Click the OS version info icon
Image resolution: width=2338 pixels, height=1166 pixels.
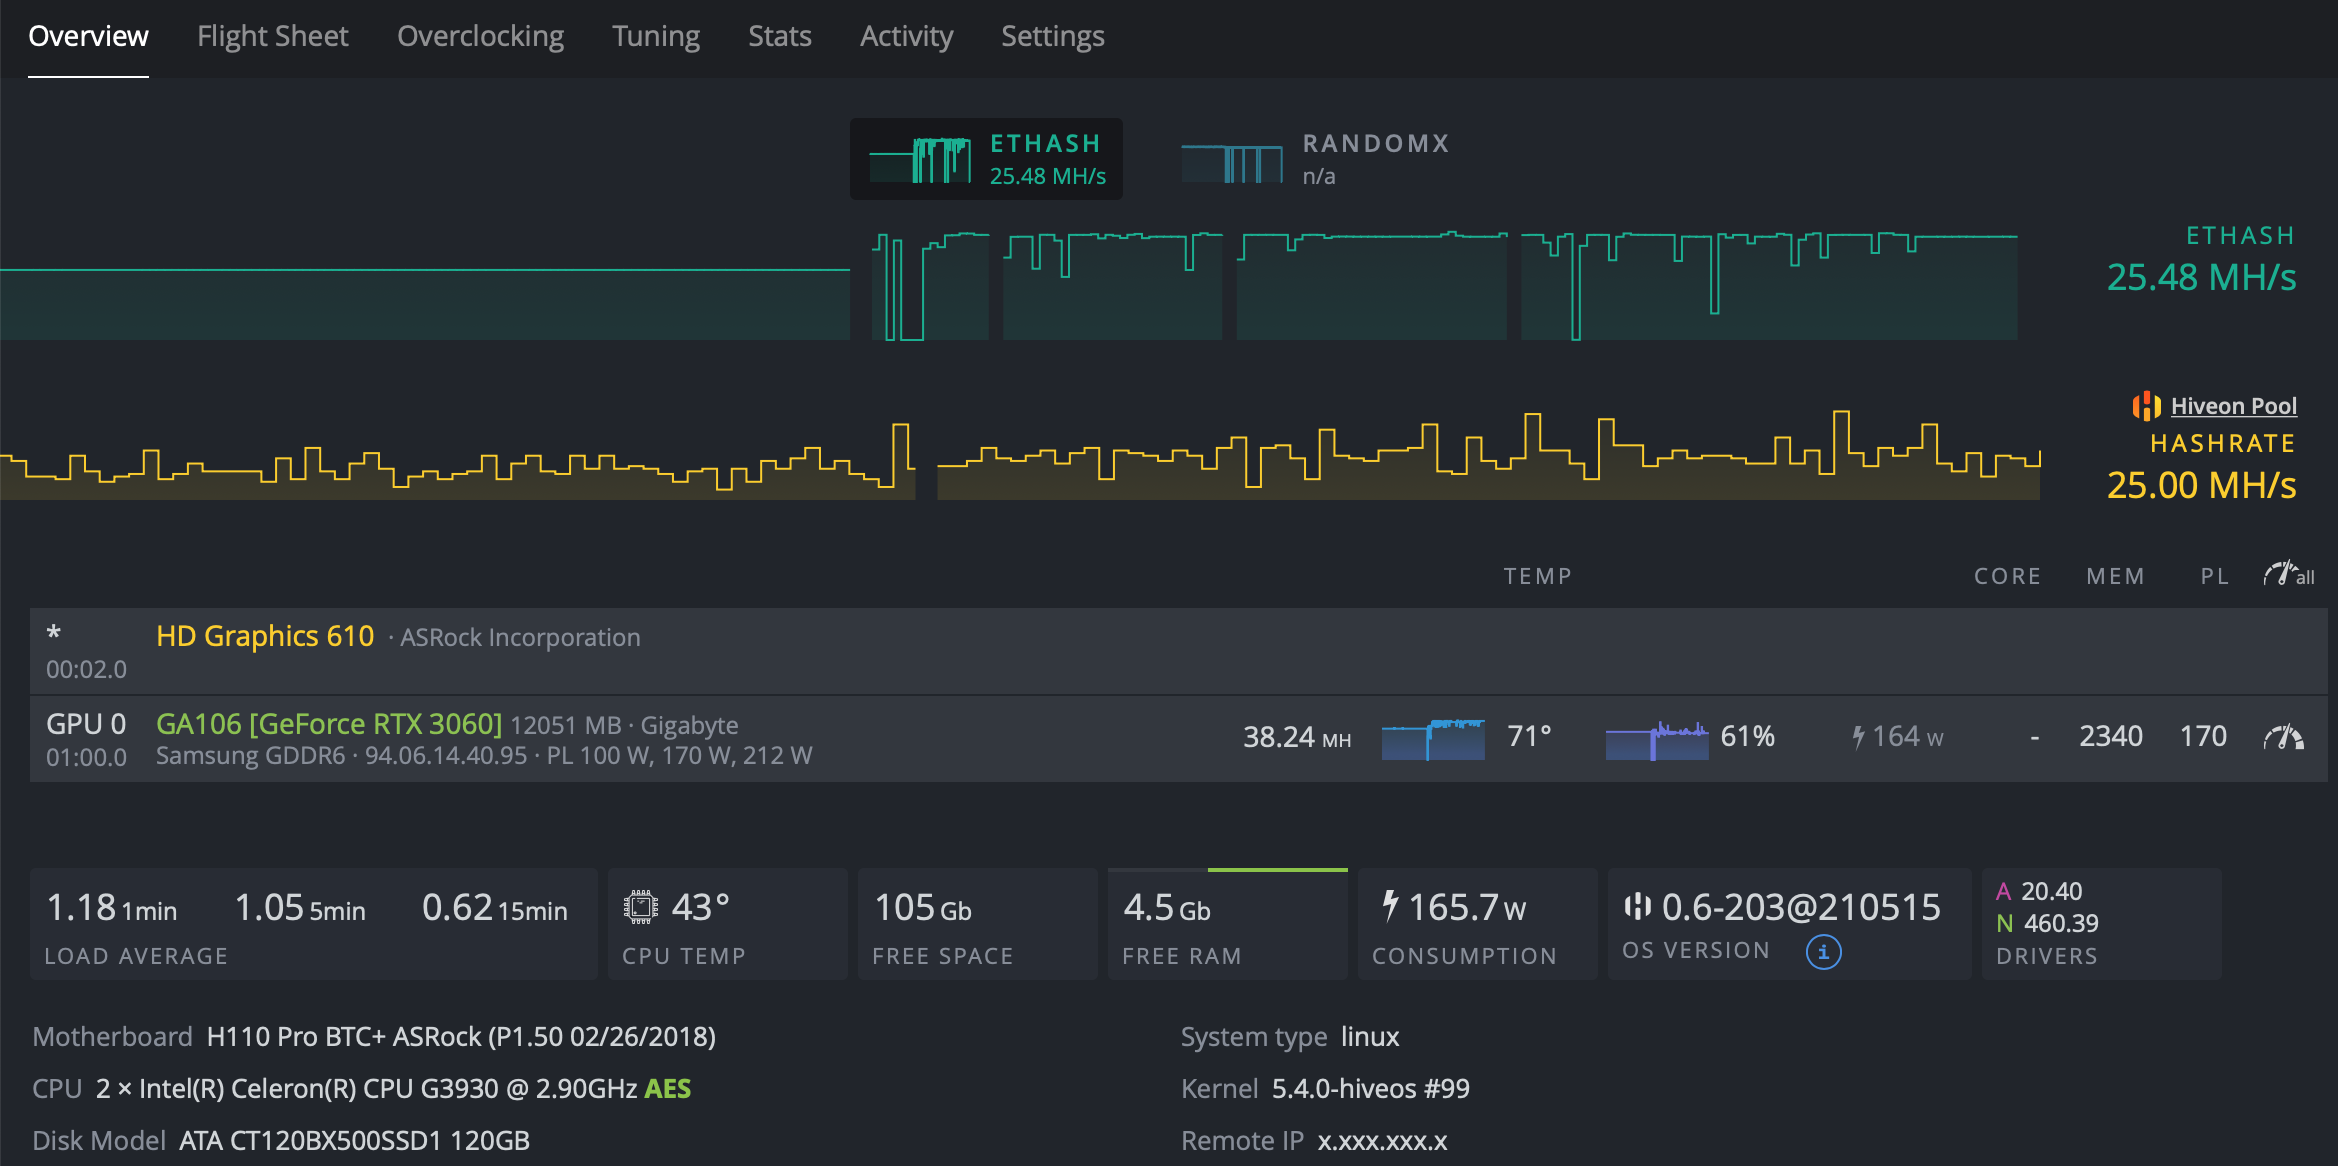(1823, 951)
